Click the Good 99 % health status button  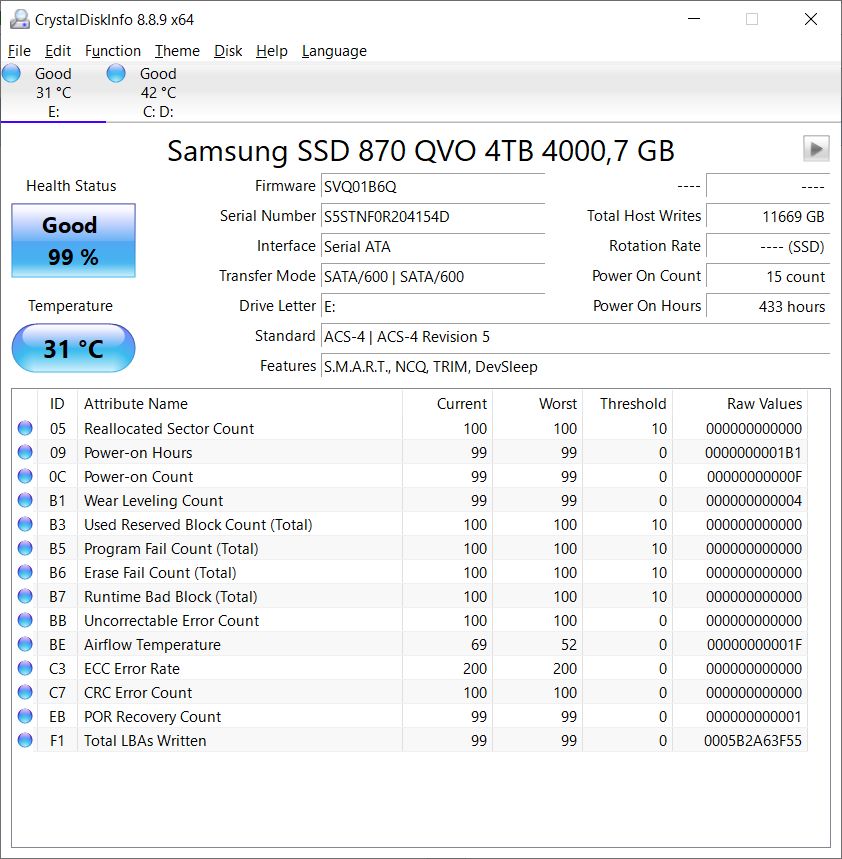[73, 240]
